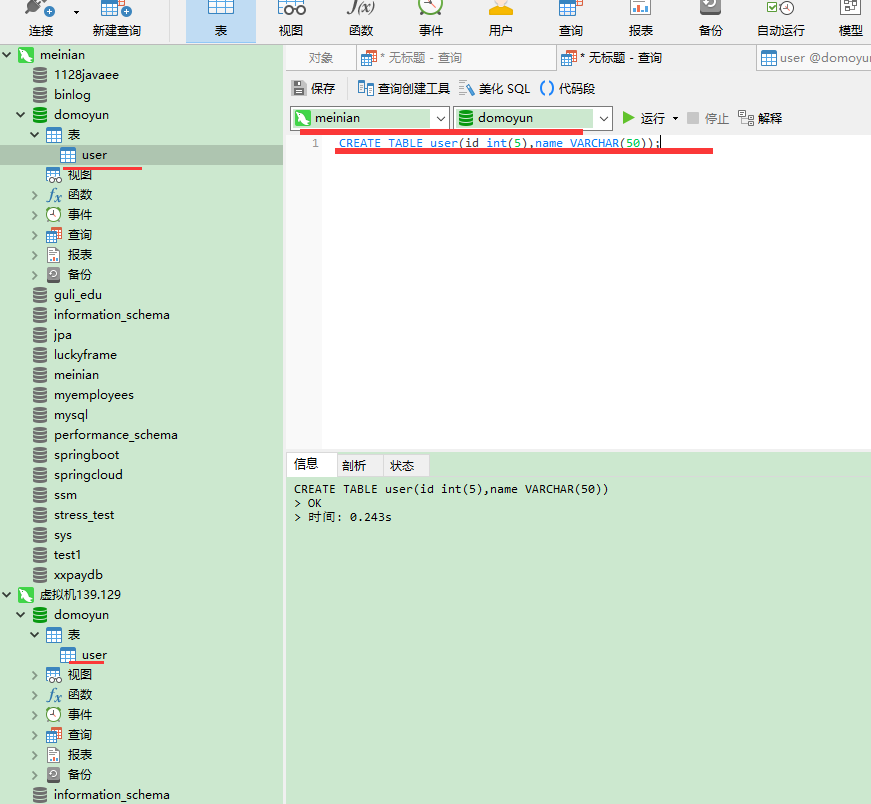This screenshot has height=804, width=871.
Task: Select the 对象 tab
Action: pos(319,57)
